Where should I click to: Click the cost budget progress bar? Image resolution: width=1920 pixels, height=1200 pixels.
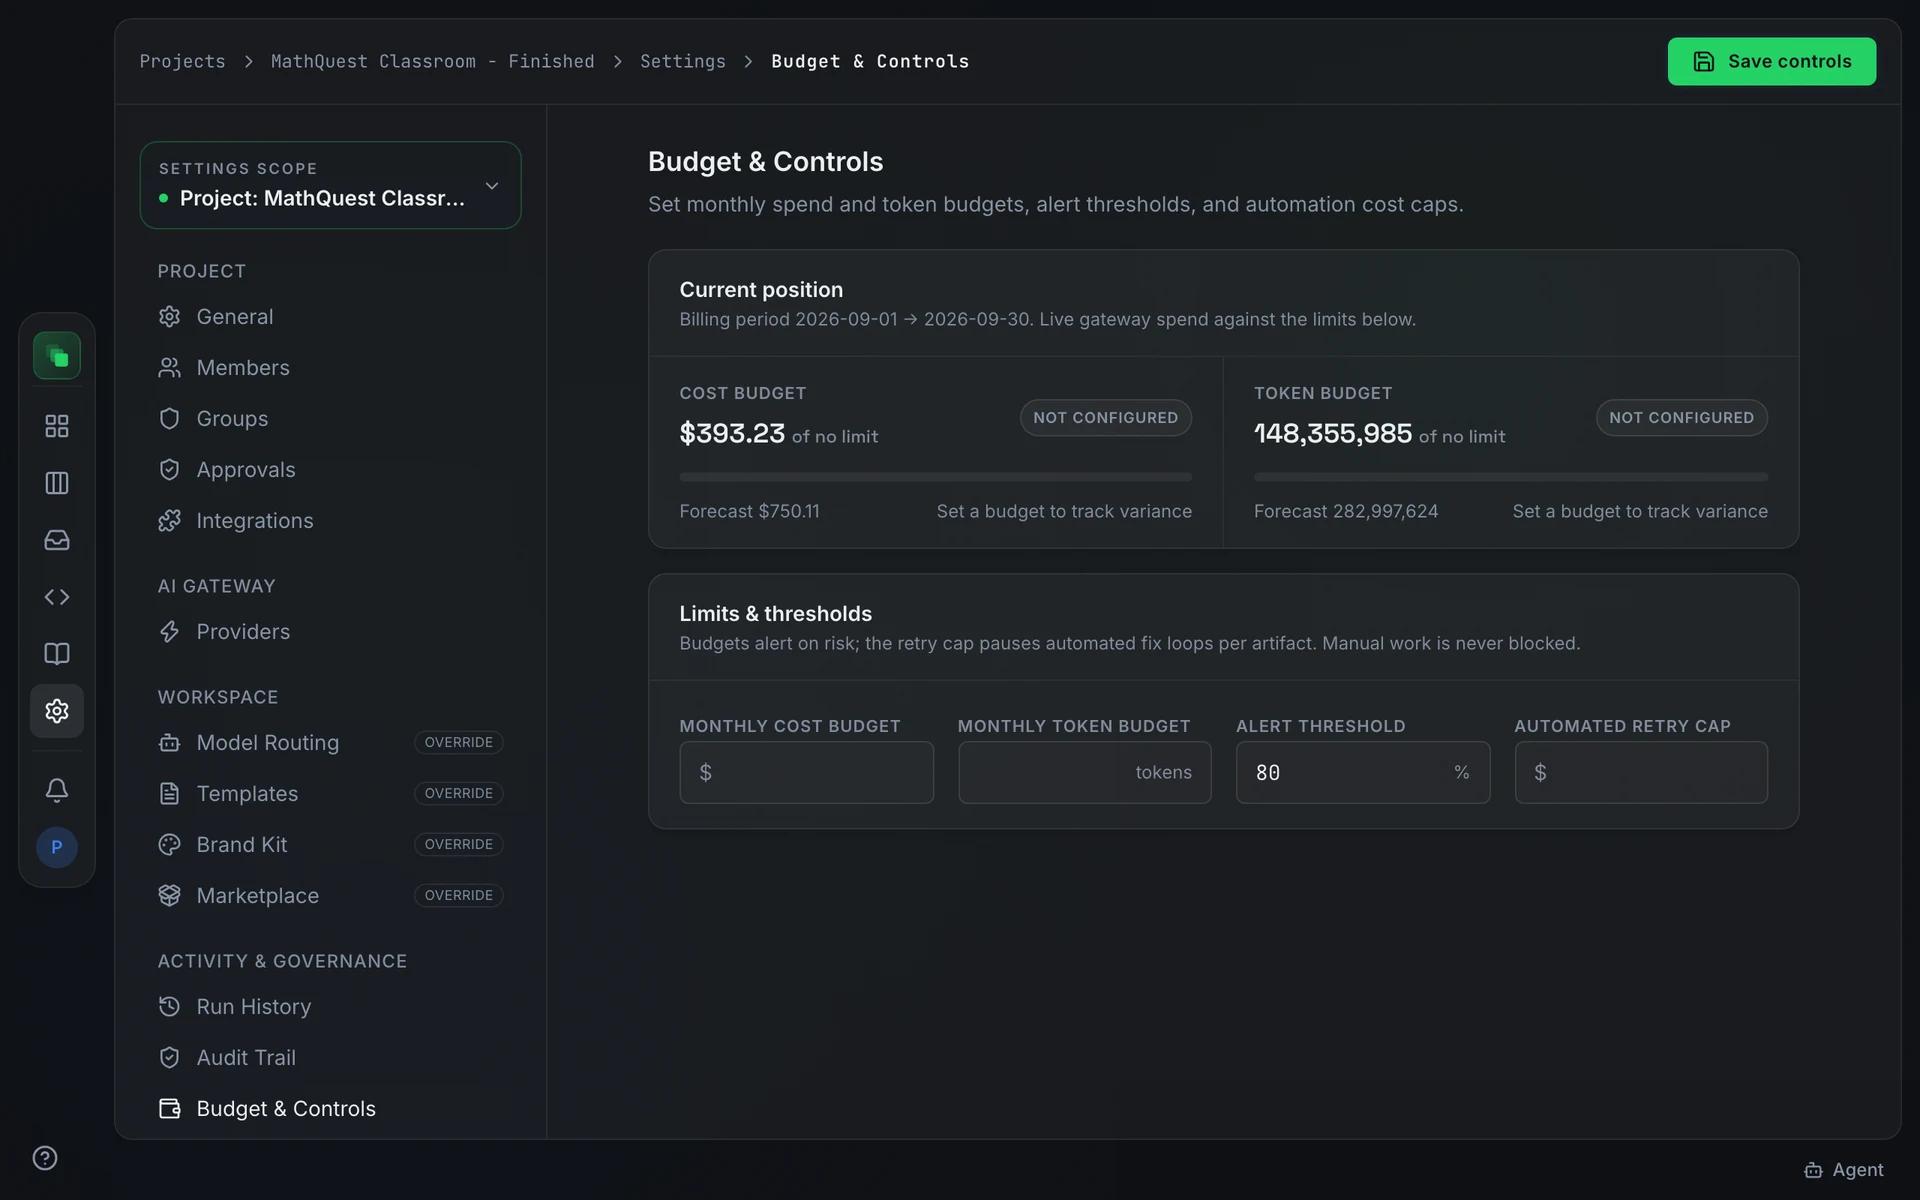click(935, 477)
